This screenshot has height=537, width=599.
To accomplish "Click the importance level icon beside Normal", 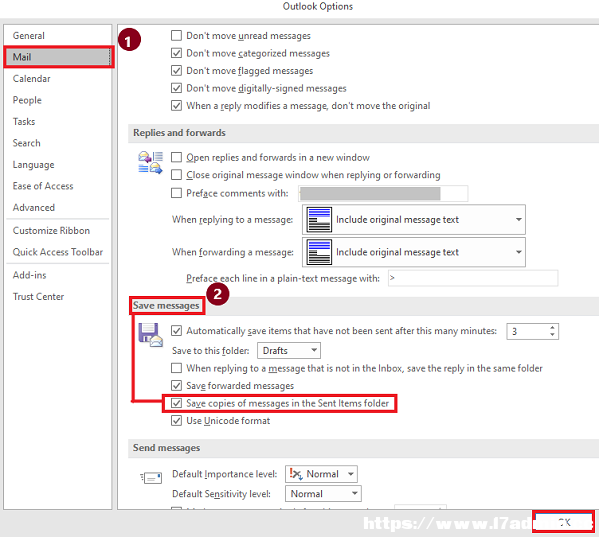I will (x=296, y=474).
